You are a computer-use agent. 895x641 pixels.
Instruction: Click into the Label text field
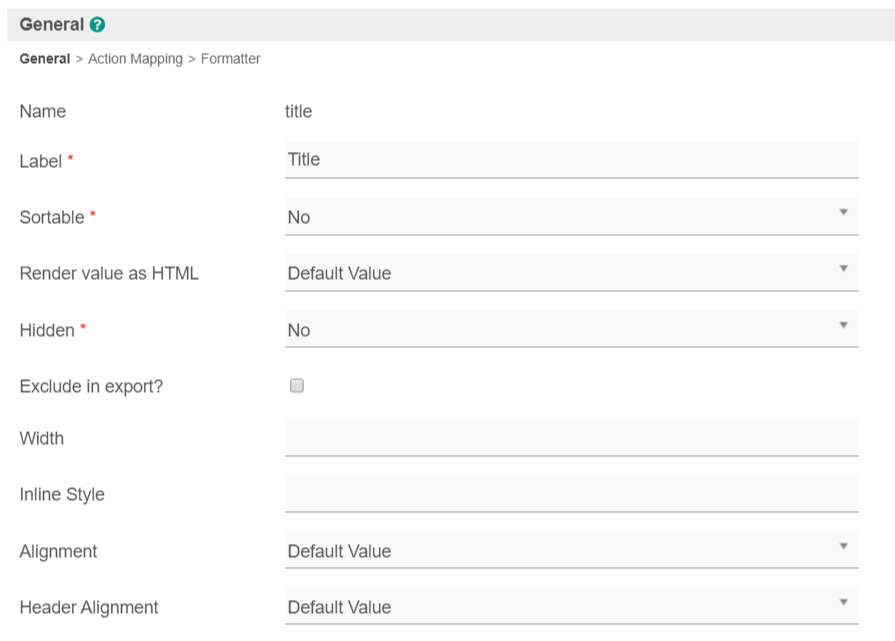click(x=570, y=160)
